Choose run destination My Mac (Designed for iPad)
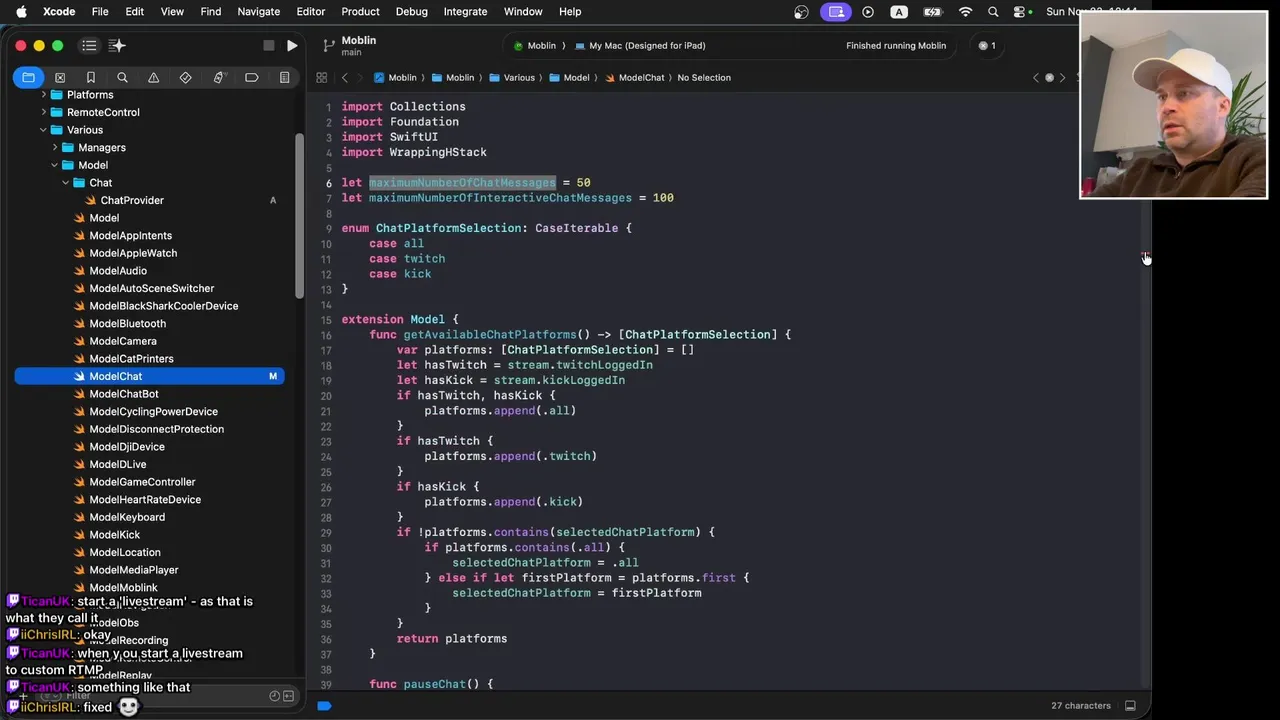Image resolution: width=1280 pixels, height=720 pixels. click(x=640, y=45)
